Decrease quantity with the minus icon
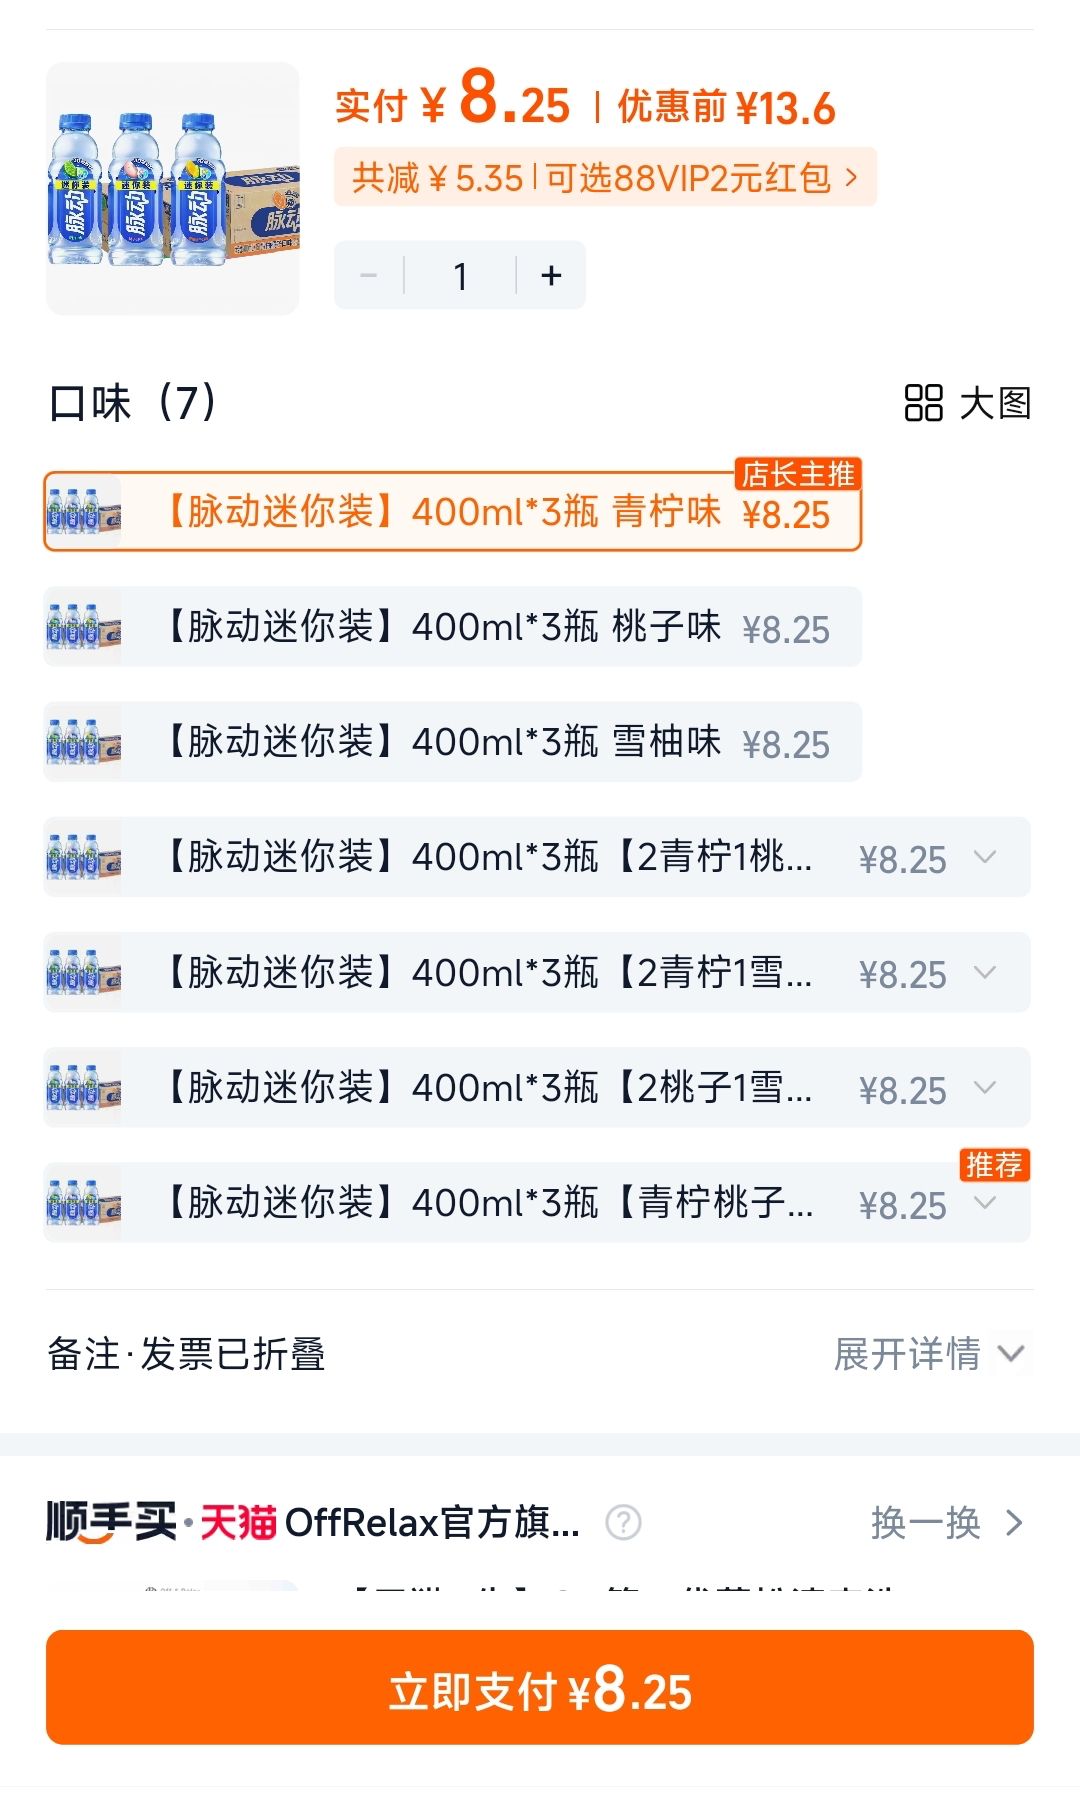 tap(368, 275)
